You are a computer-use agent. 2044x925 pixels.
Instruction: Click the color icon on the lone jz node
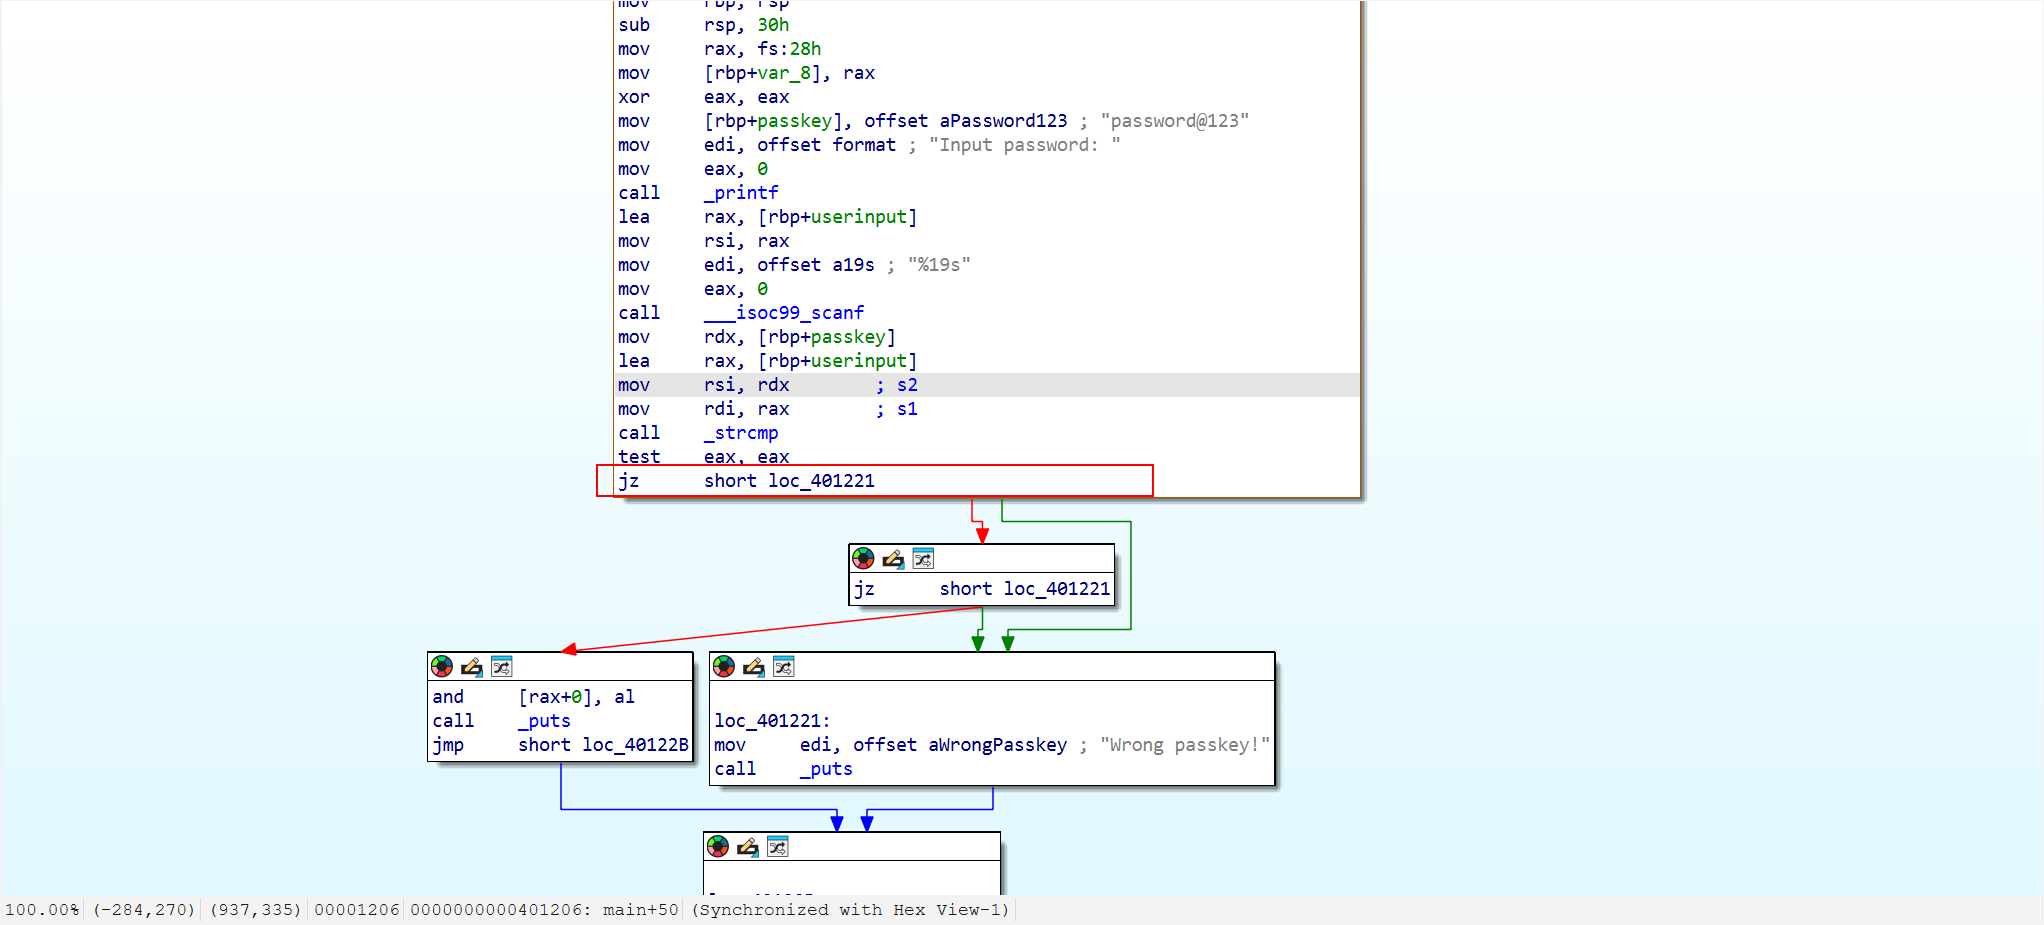click(x=863, y=558)
